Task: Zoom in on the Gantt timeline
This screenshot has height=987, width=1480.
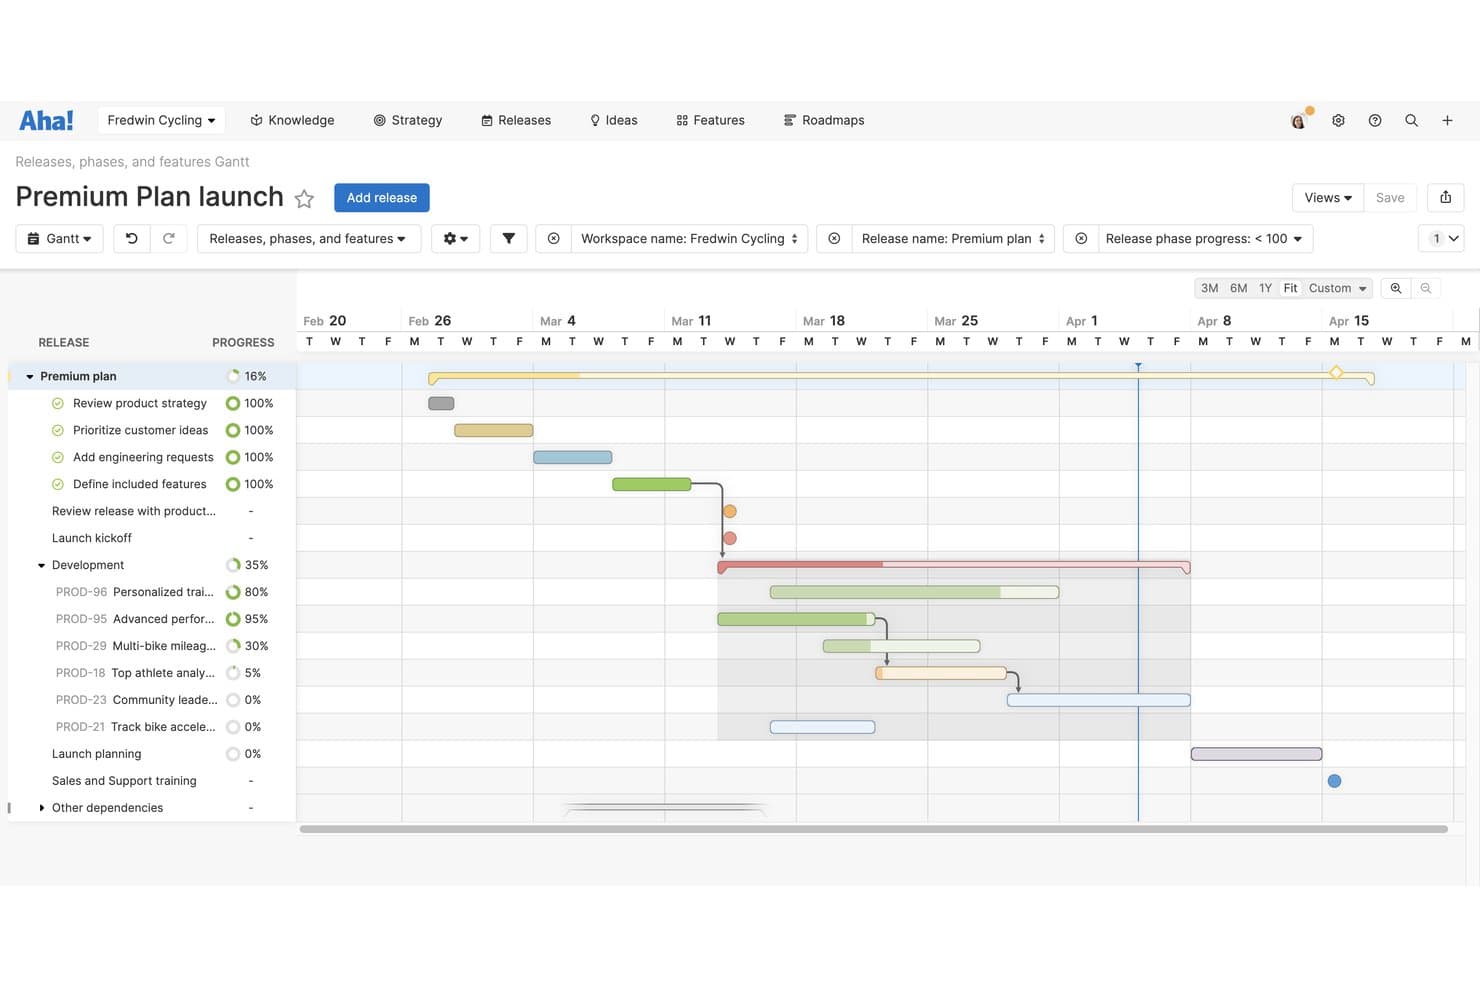Action: tap(1396, 288)
